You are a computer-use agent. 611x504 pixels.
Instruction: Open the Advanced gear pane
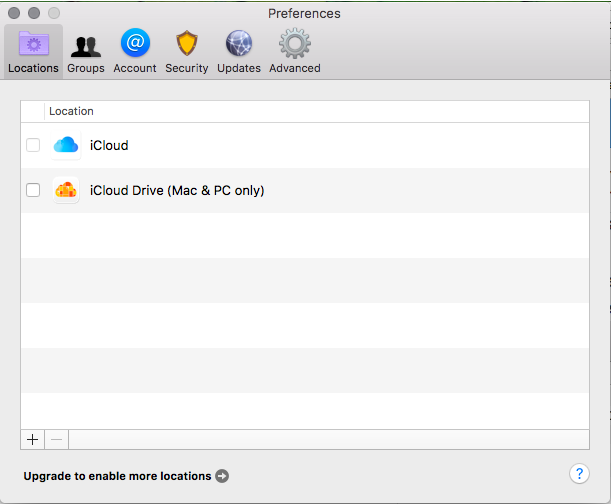point(295,52)
